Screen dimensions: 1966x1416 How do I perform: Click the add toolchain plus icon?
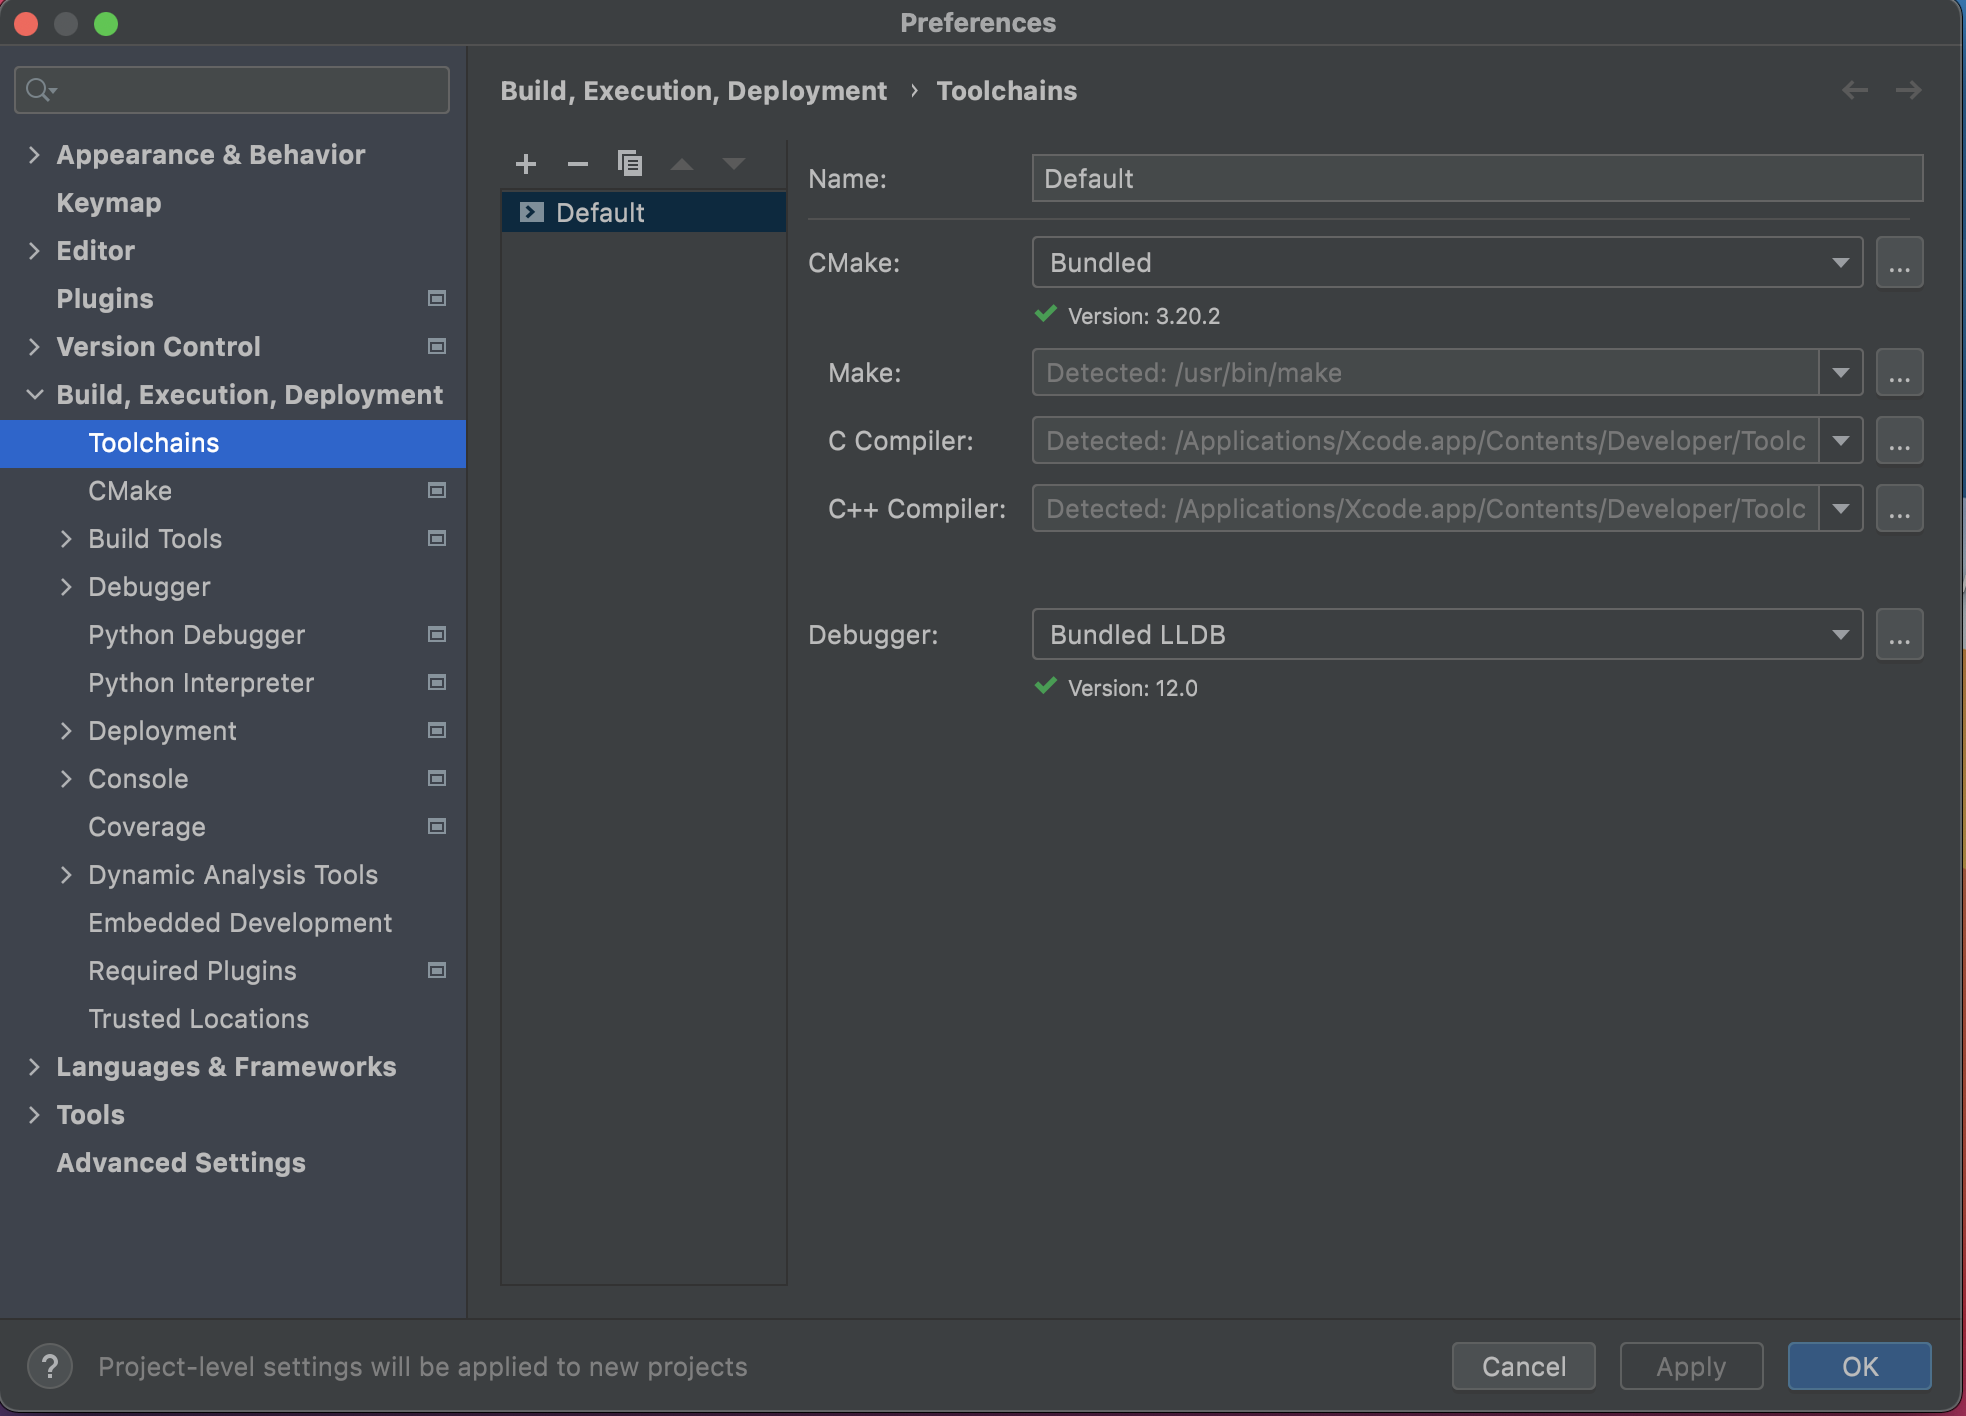(525, 163)
